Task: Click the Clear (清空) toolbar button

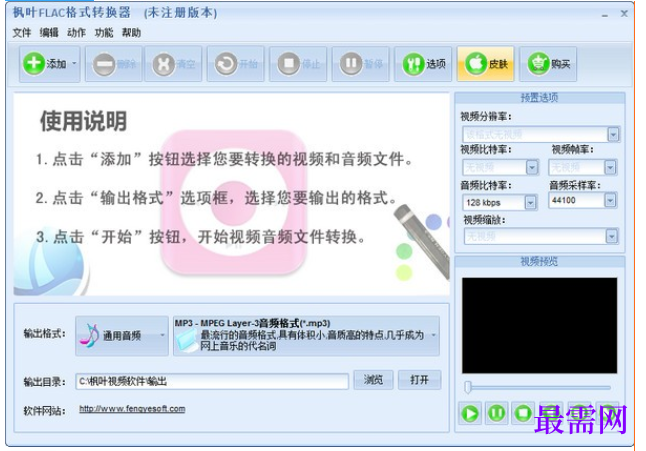Action: [x=173, y=64]
